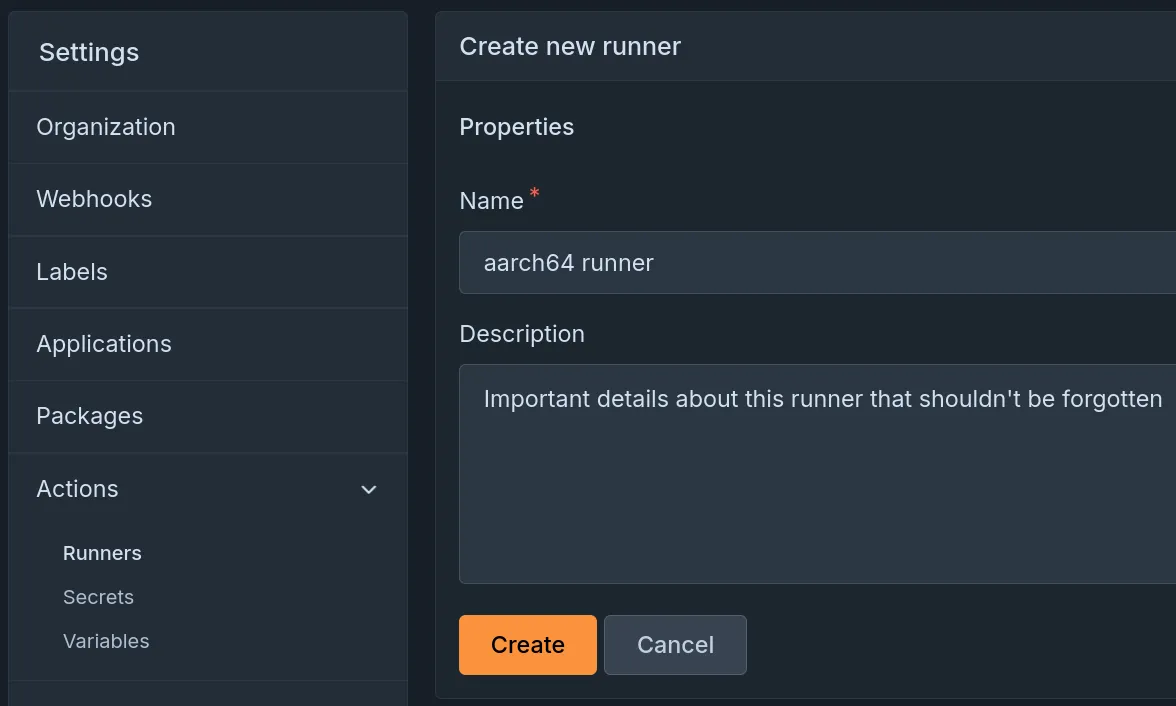
Task: Click the Cancel button
Action: pyautogui.click(x=675, y=644)
